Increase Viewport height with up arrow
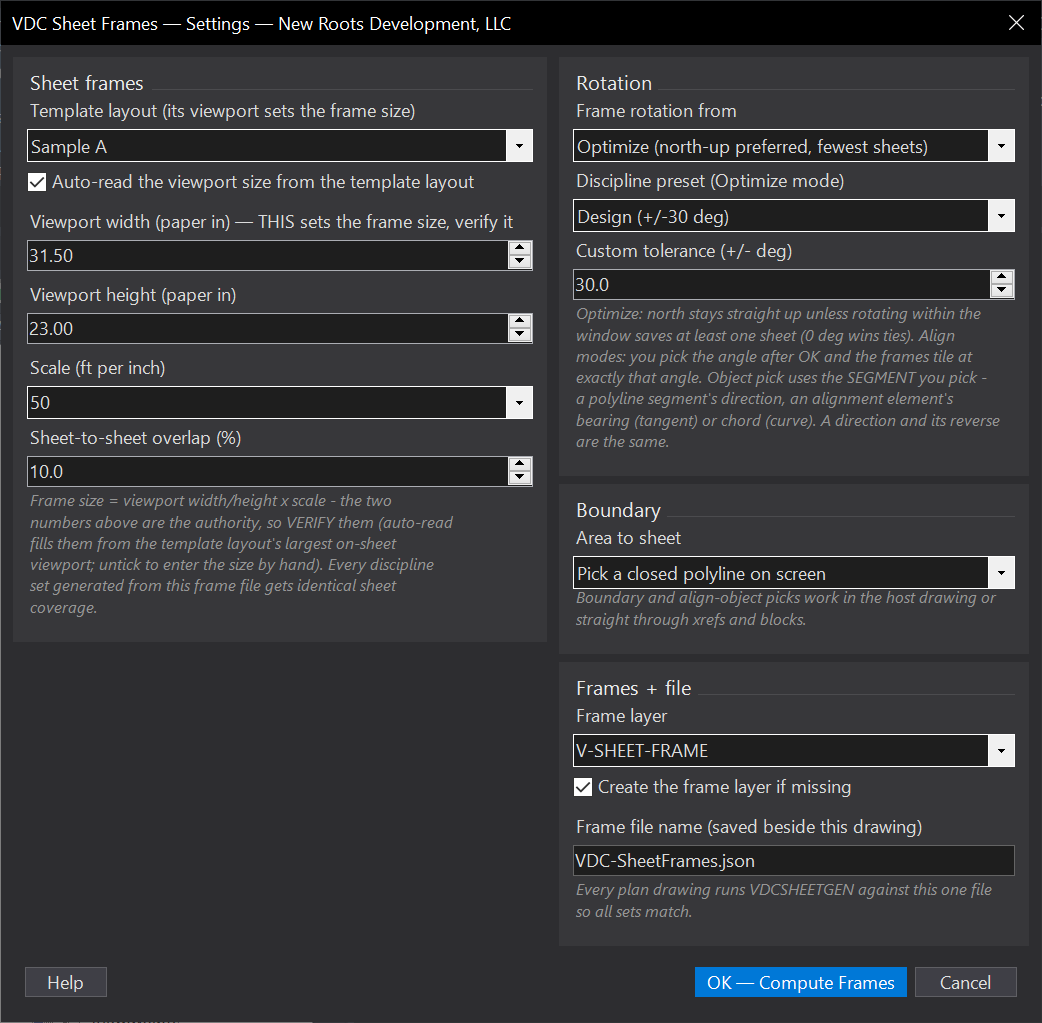 (x=520, y=322)
